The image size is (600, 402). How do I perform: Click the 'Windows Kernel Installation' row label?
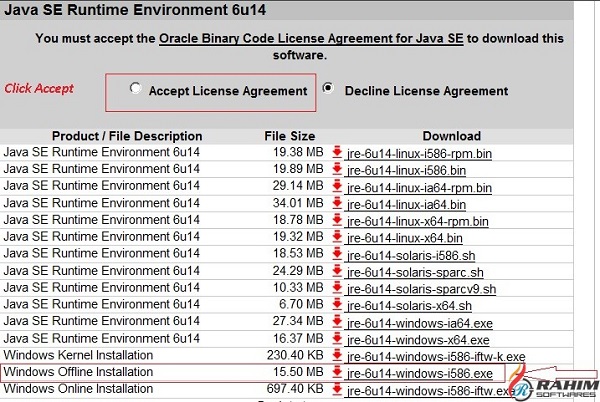point(78,355)
